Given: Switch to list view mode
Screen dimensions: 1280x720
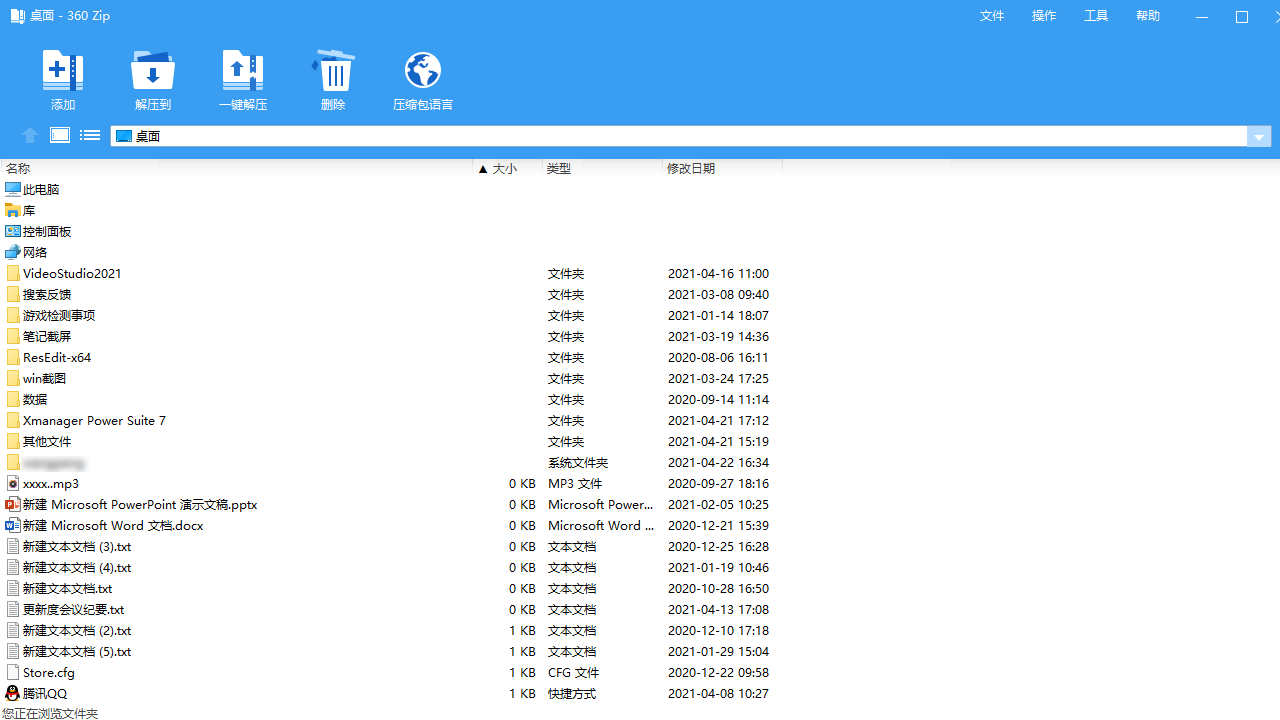Looking at the screenshot, I should coord(89,134).
